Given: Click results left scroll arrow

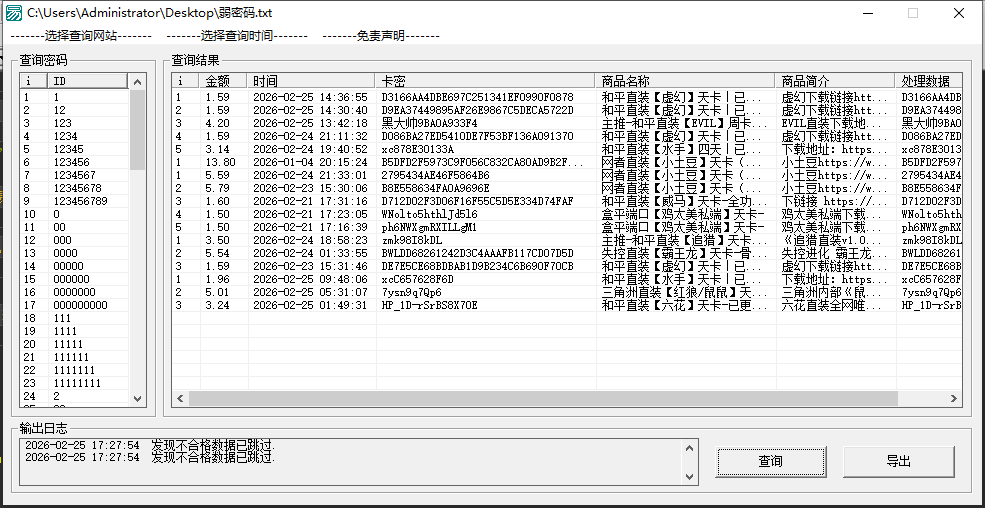Looking at the screenshot, I should (x=180, y=398).
